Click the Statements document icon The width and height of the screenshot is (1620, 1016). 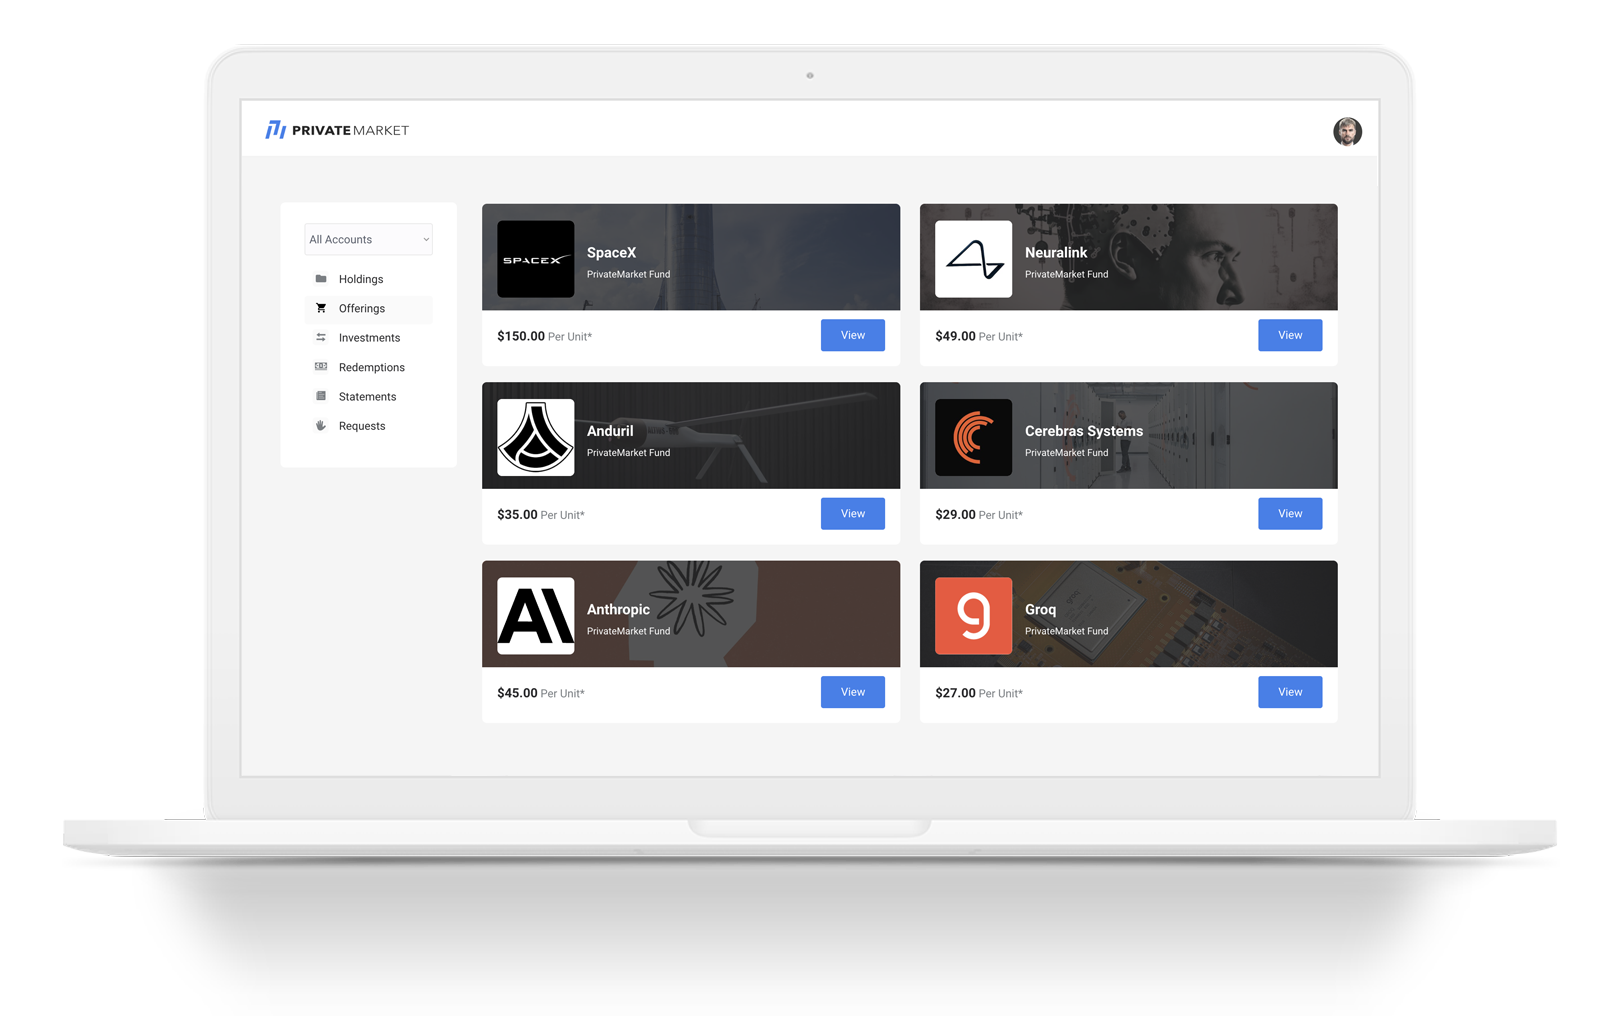(x=321, y=396)
